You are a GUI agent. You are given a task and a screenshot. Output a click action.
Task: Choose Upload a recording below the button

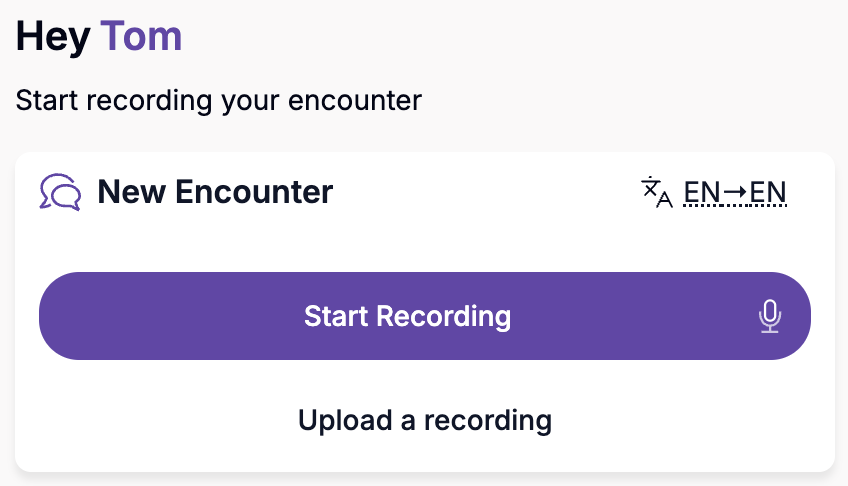tap(424, 420)
